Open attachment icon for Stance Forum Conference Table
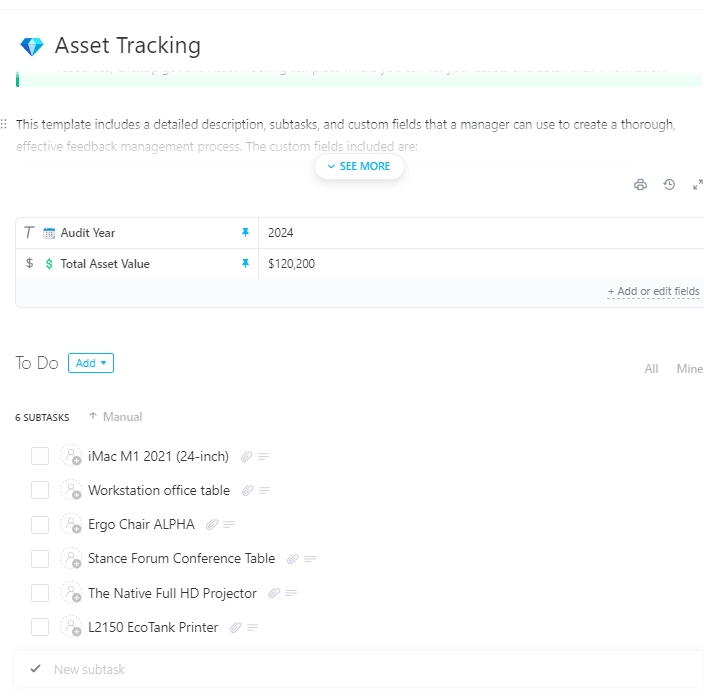 (292, 559)
